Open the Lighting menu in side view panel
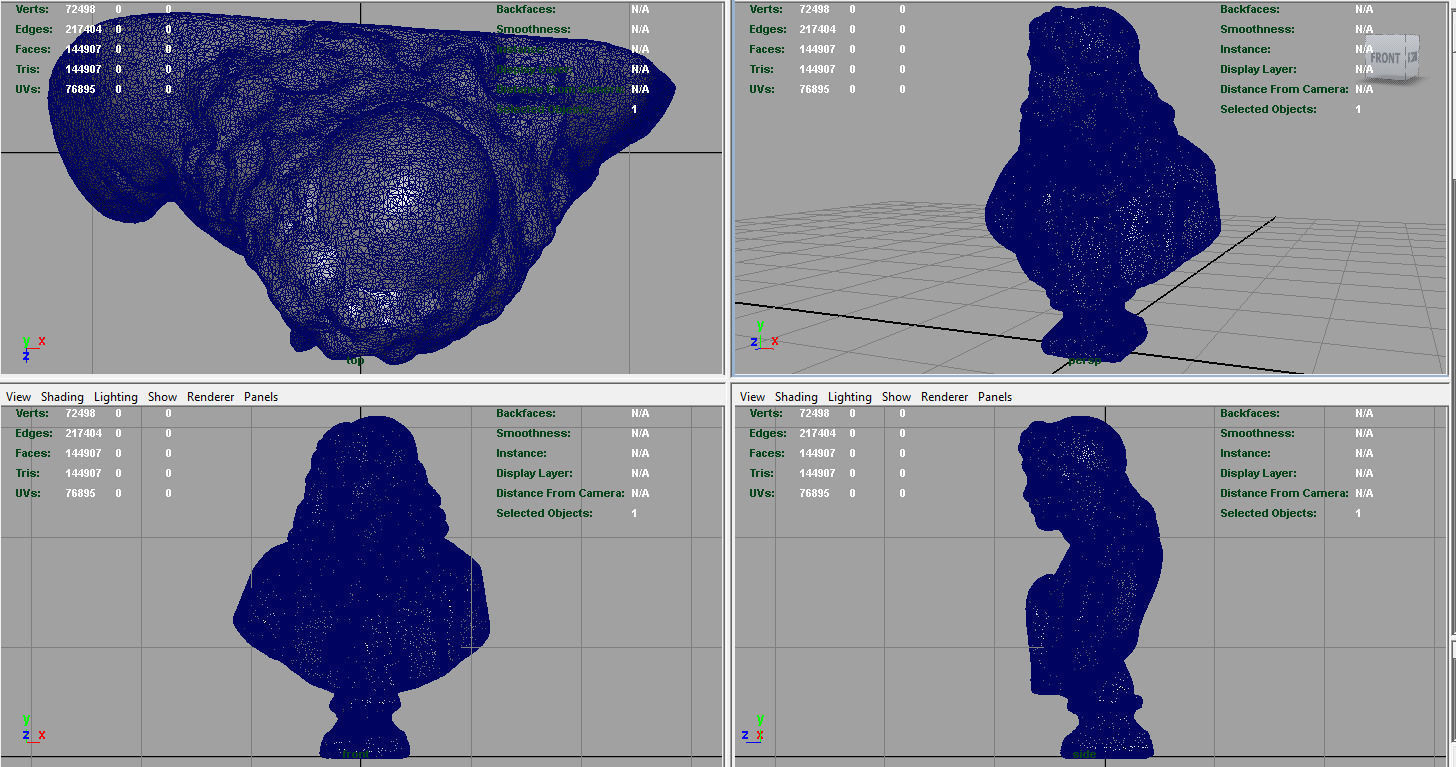This screenshot has height=767, width=1456. tap(850, 397)
